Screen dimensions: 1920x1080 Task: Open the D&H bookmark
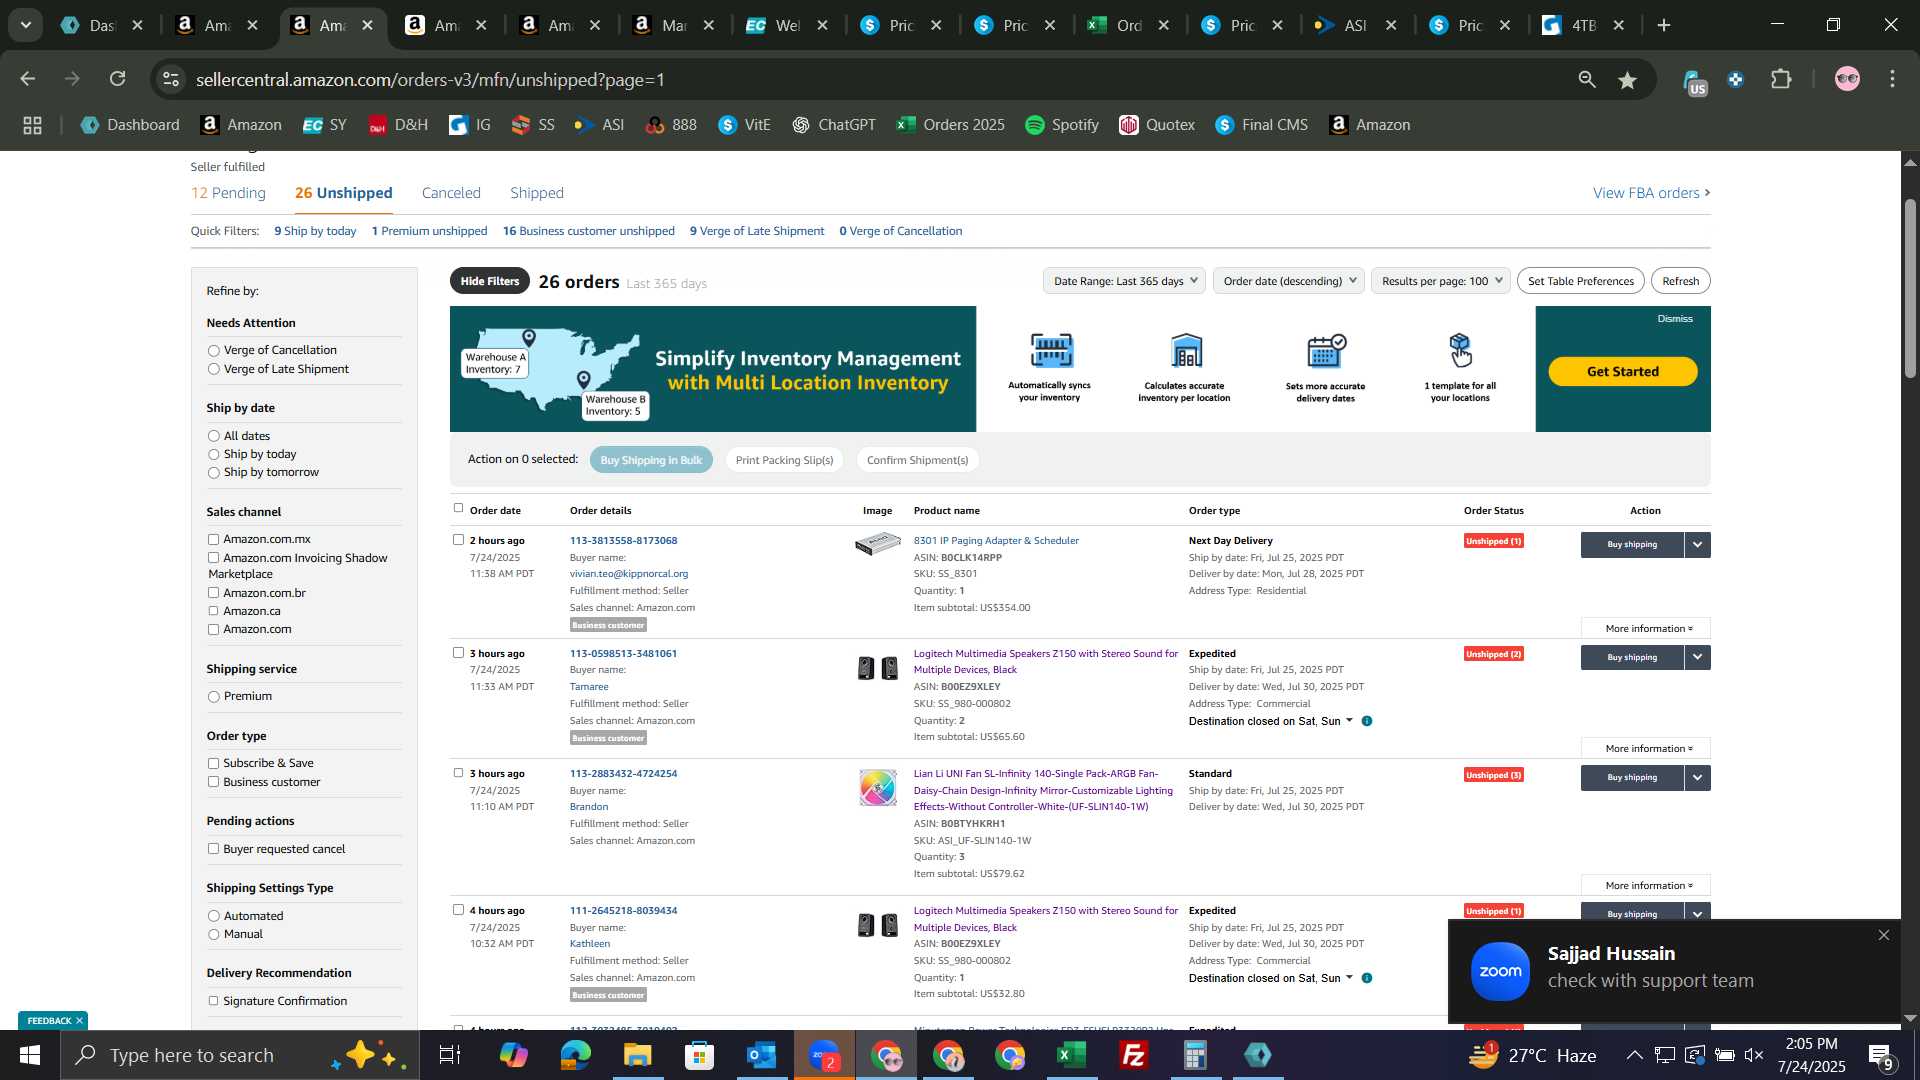tap(398, 125)
